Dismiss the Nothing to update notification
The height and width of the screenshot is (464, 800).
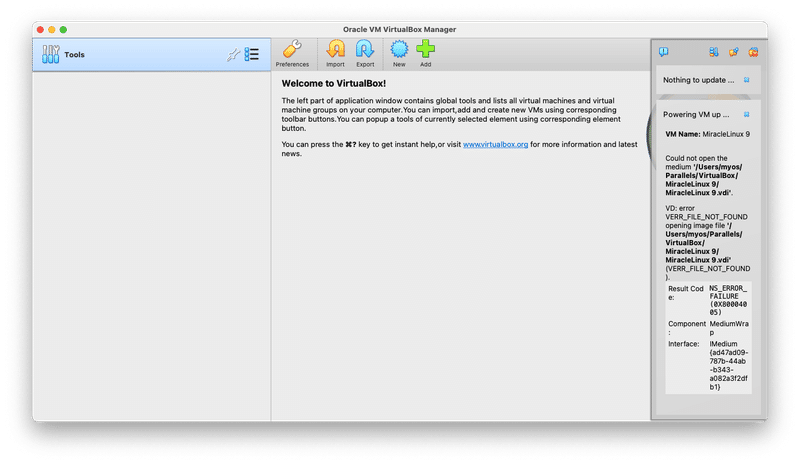[746, 80]
